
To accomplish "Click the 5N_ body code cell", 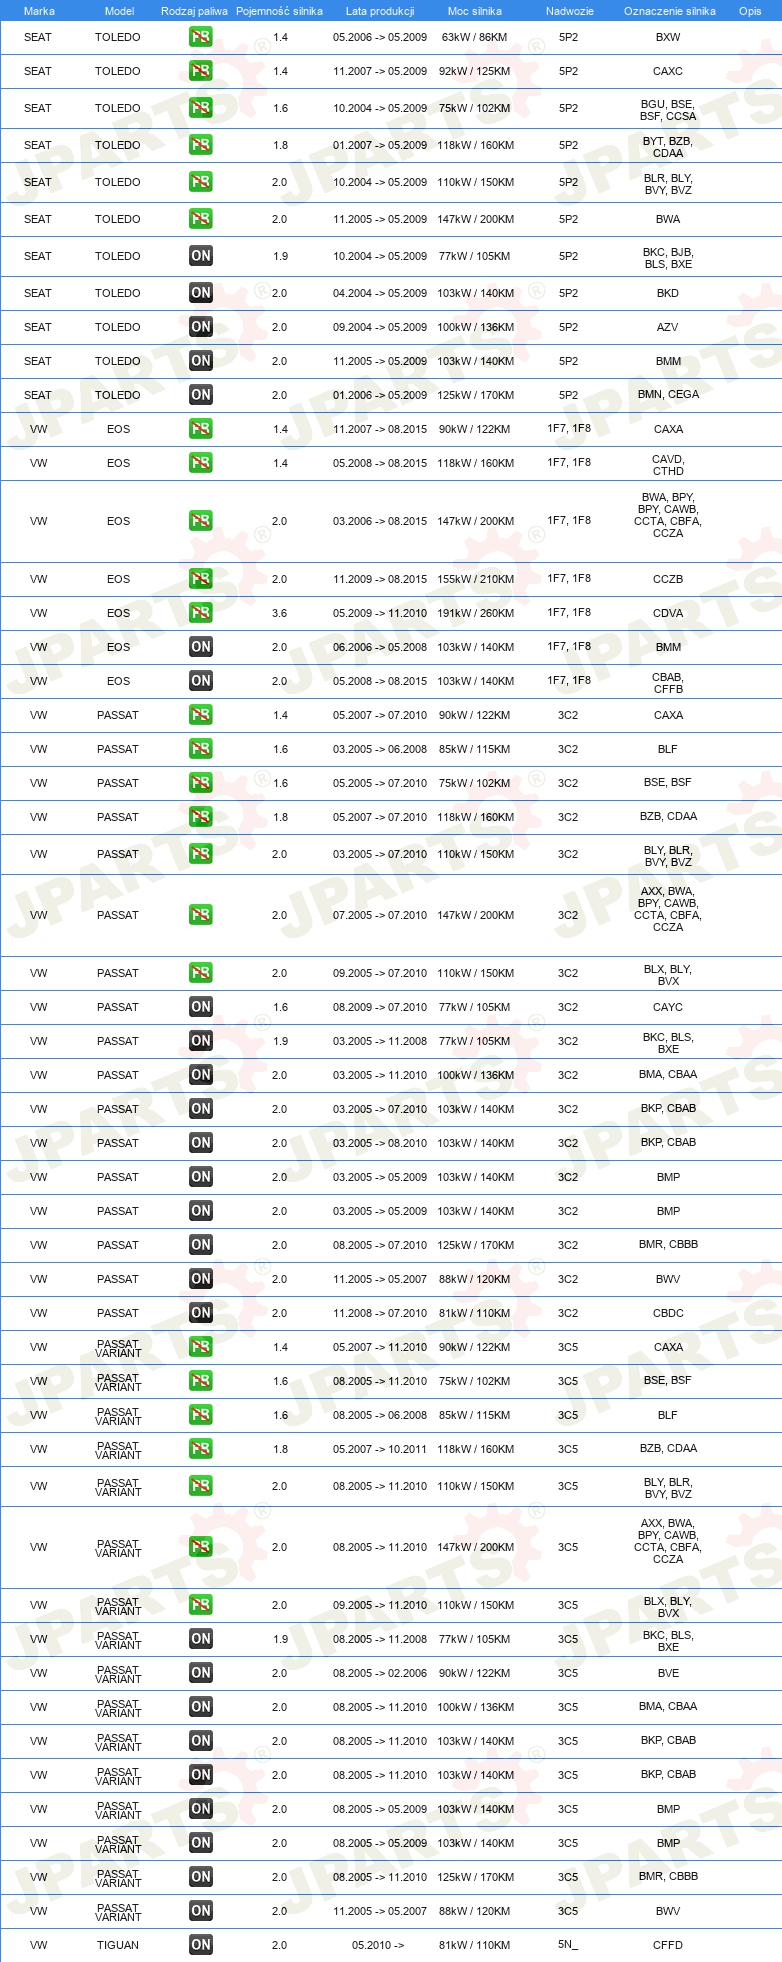I will (568, 1945).
